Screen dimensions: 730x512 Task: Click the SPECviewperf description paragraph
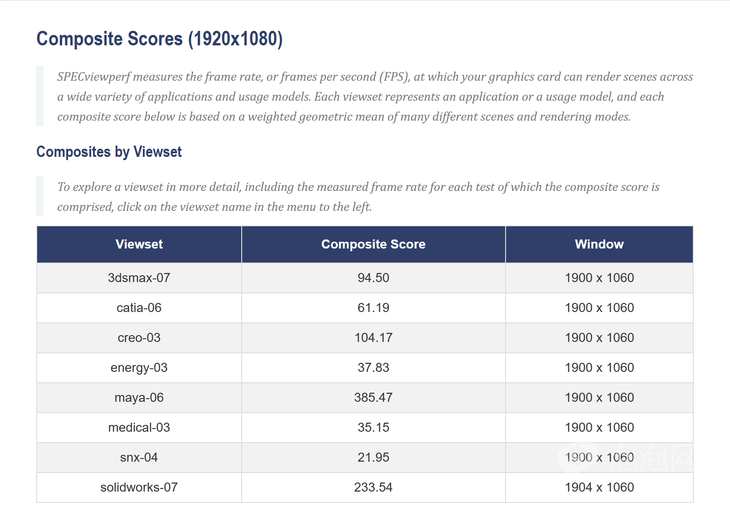point(375,96)
